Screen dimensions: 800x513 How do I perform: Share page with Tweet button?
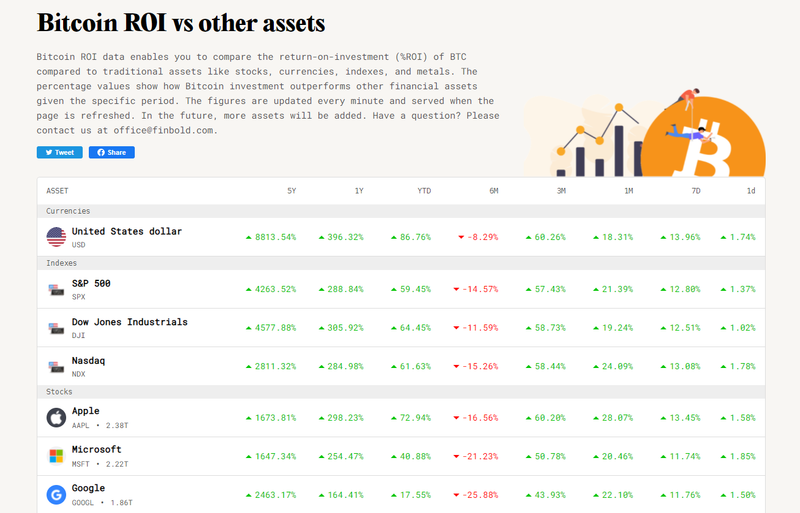click(60, 152)
